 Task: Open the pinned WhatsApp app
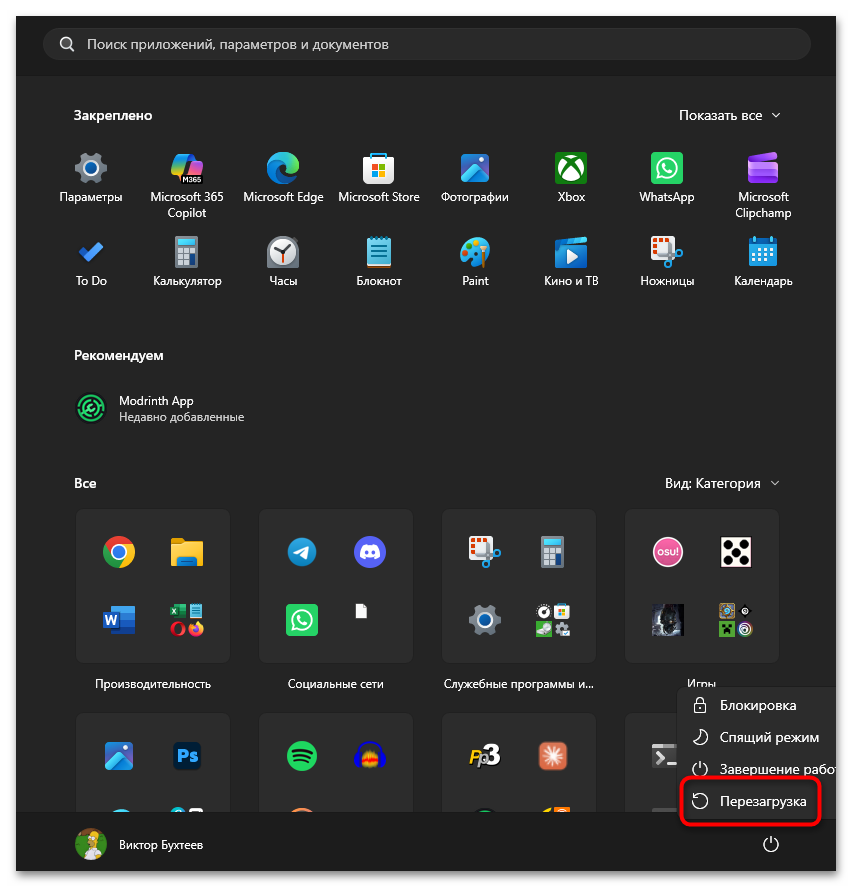(x=666, y=177)
